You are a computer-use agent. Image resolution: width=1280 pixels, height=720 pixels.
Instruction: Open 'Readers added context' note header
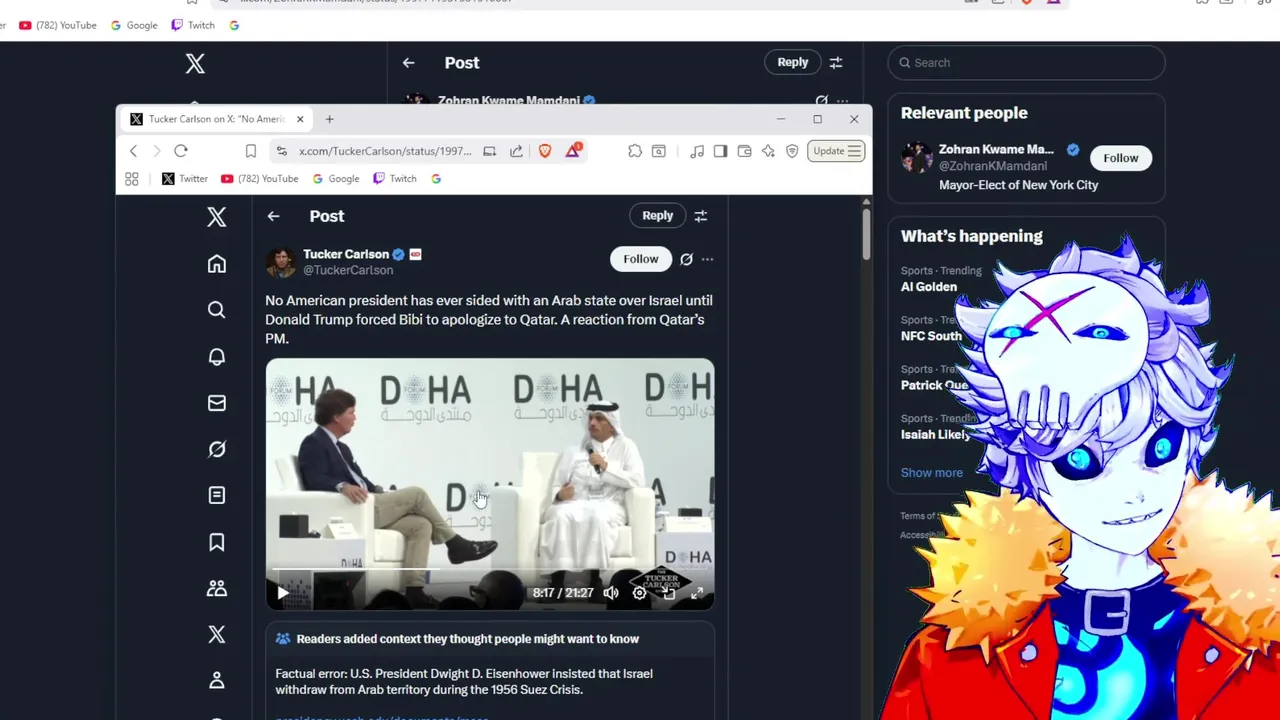[468, 639]
